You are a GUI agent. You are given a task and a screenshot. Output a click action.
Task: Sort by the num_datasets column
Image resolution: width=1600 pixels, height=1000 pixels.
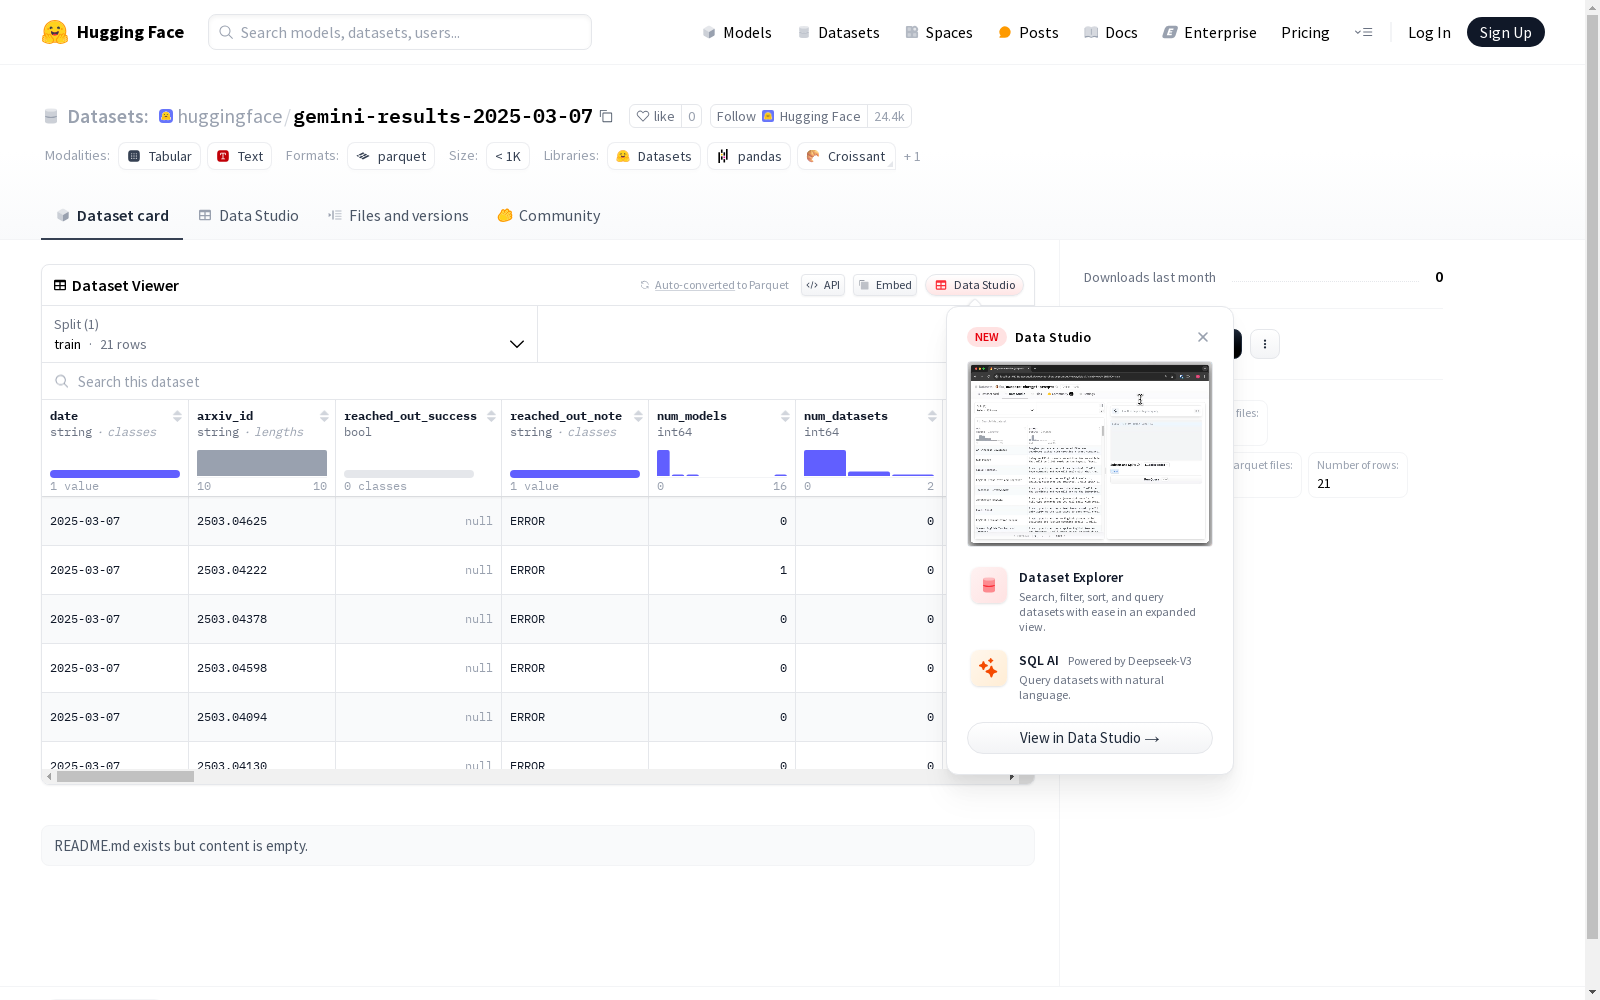click(x=932, y=416)
